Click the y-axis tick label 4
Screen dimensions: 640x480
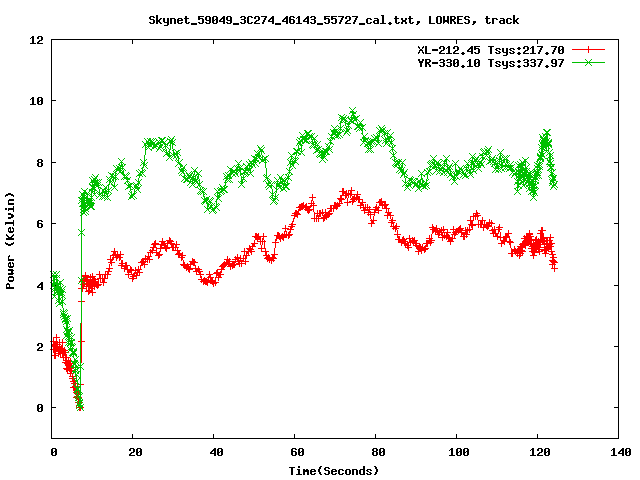(40, 286)
